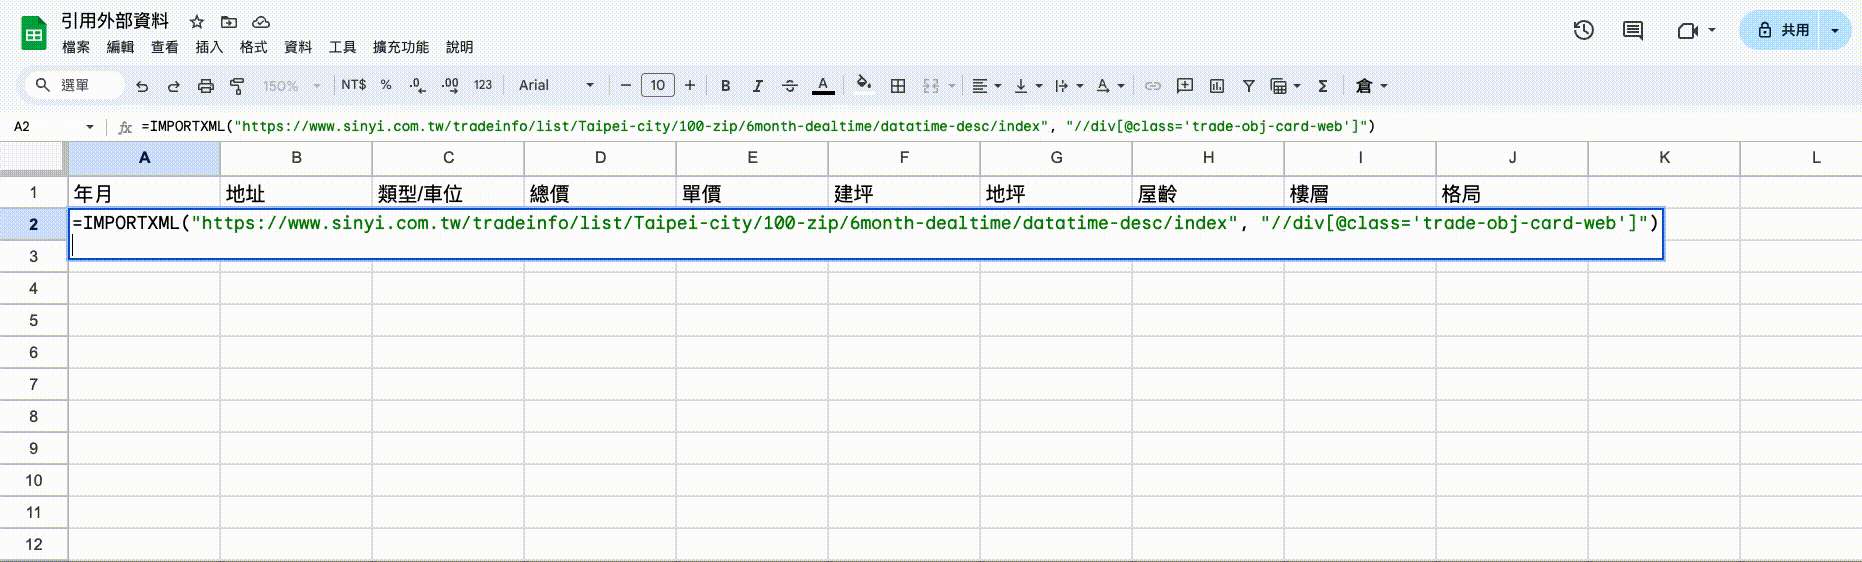Select cell containing 總價
This screenshot has width=1862, height=562.
(x=600, y=193)
